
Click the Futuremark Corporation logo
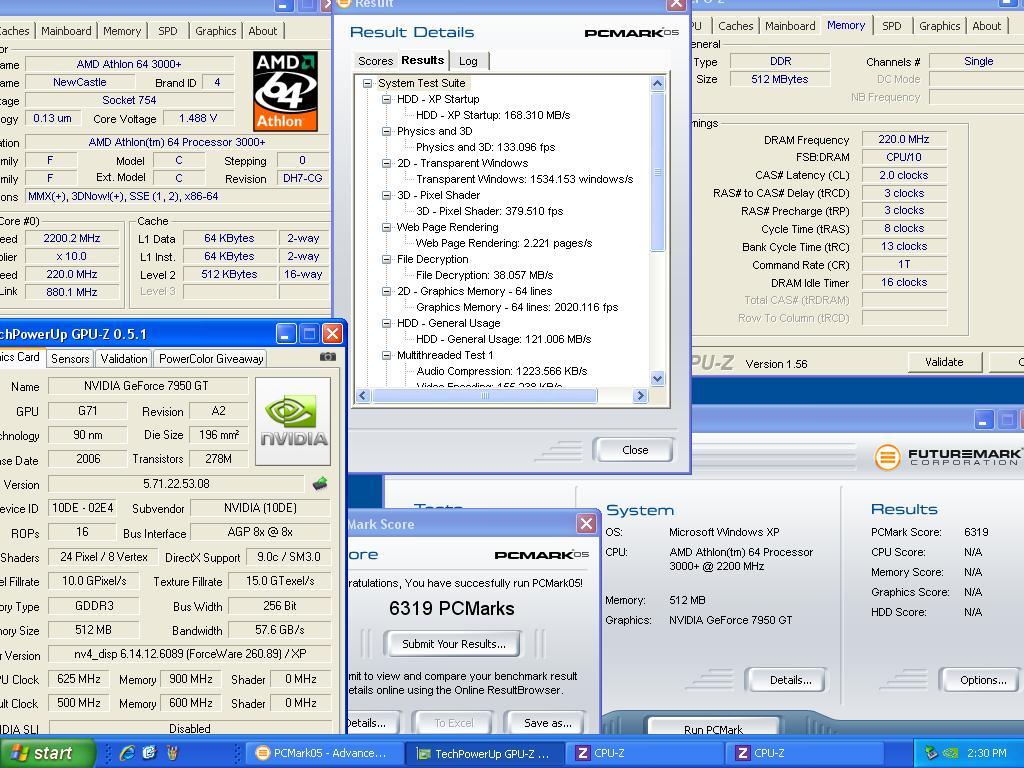pos(948,456)
